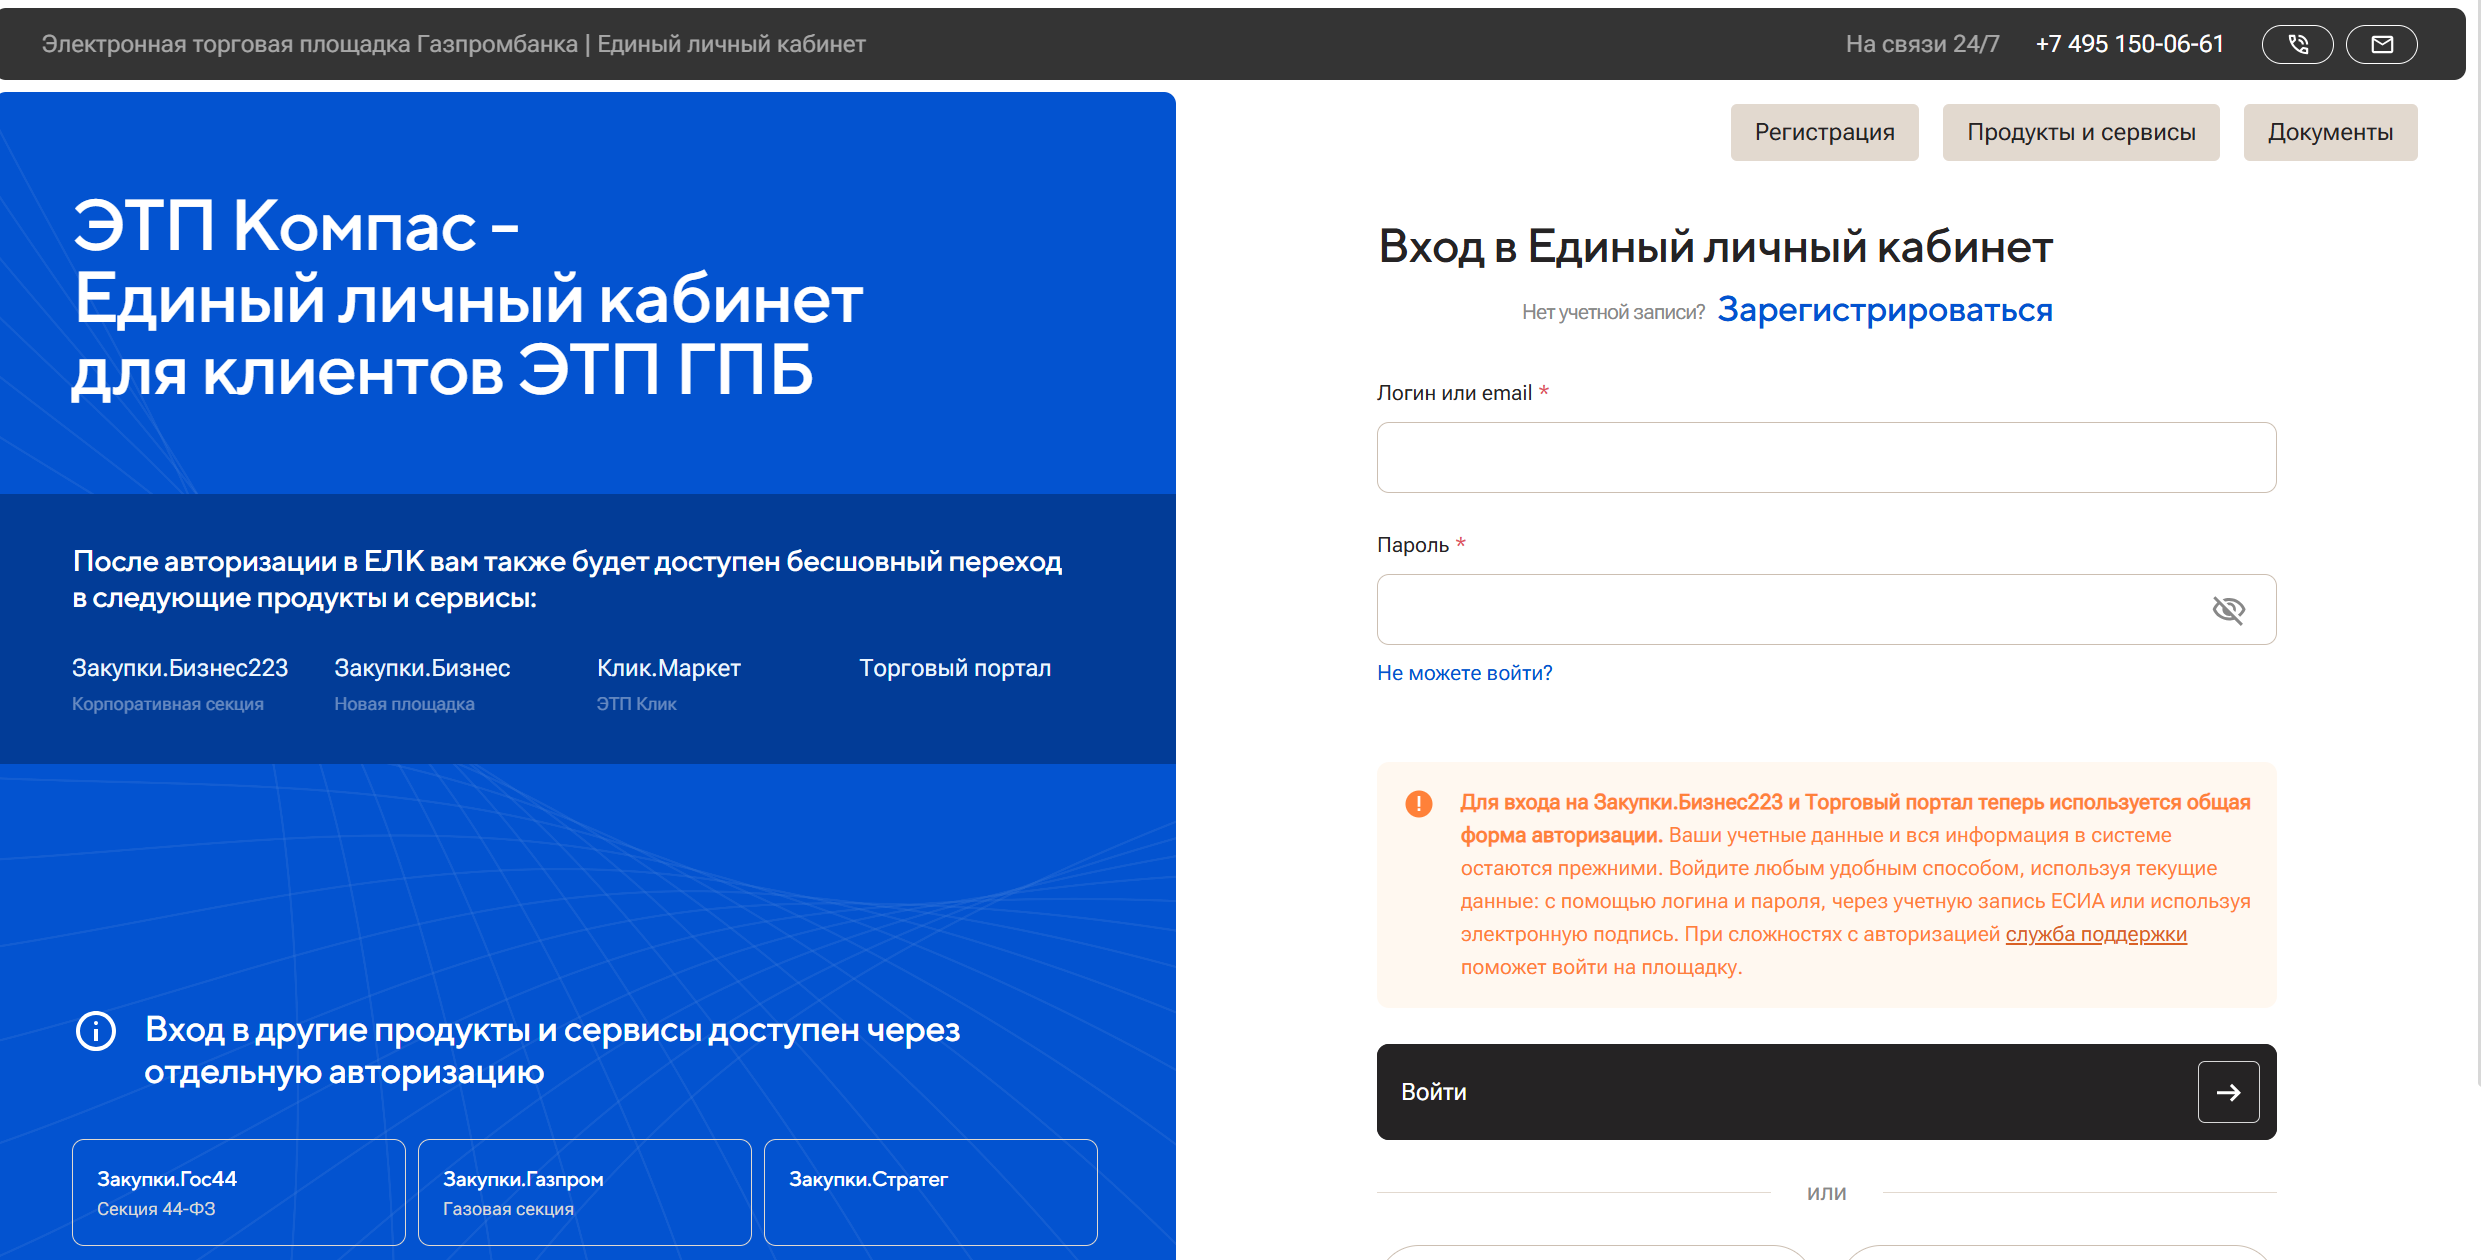Open the Регистрация menu item
This screenshot has width=2481, height=1260.
pyautogui.click(x=1824, y=132)
